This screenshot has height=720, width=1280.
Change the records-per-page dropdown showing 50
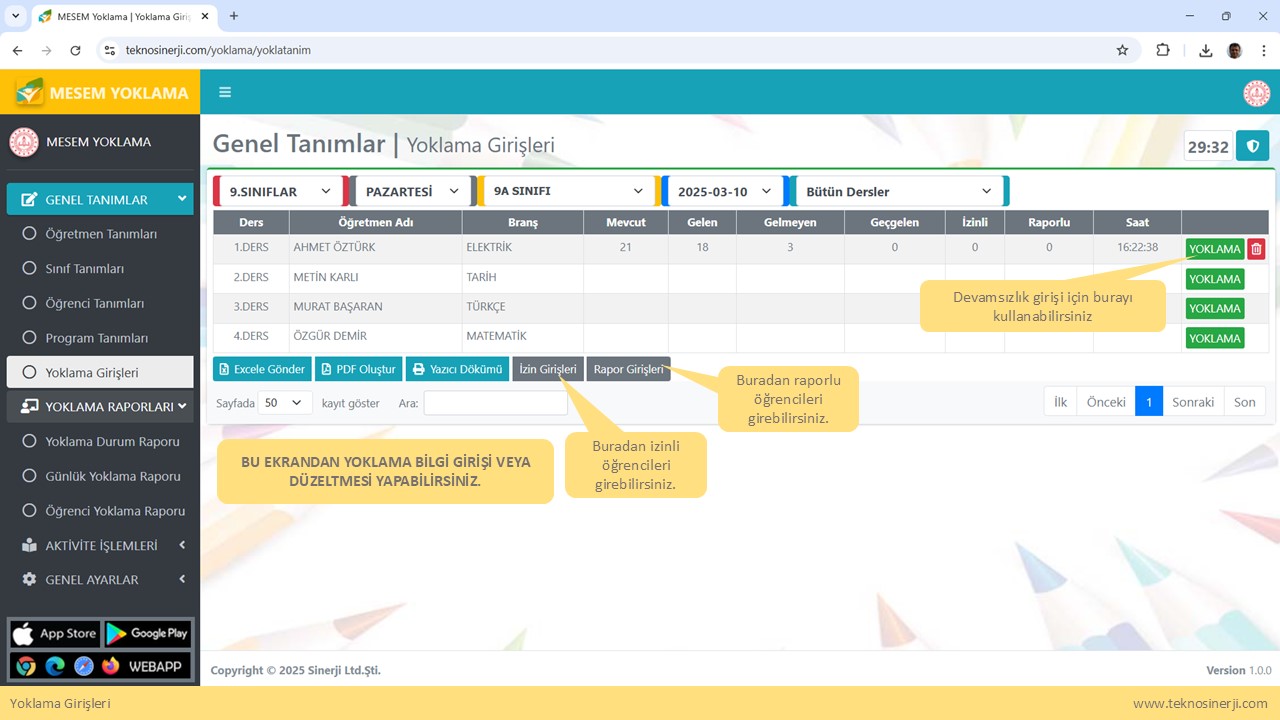point(284,403)
